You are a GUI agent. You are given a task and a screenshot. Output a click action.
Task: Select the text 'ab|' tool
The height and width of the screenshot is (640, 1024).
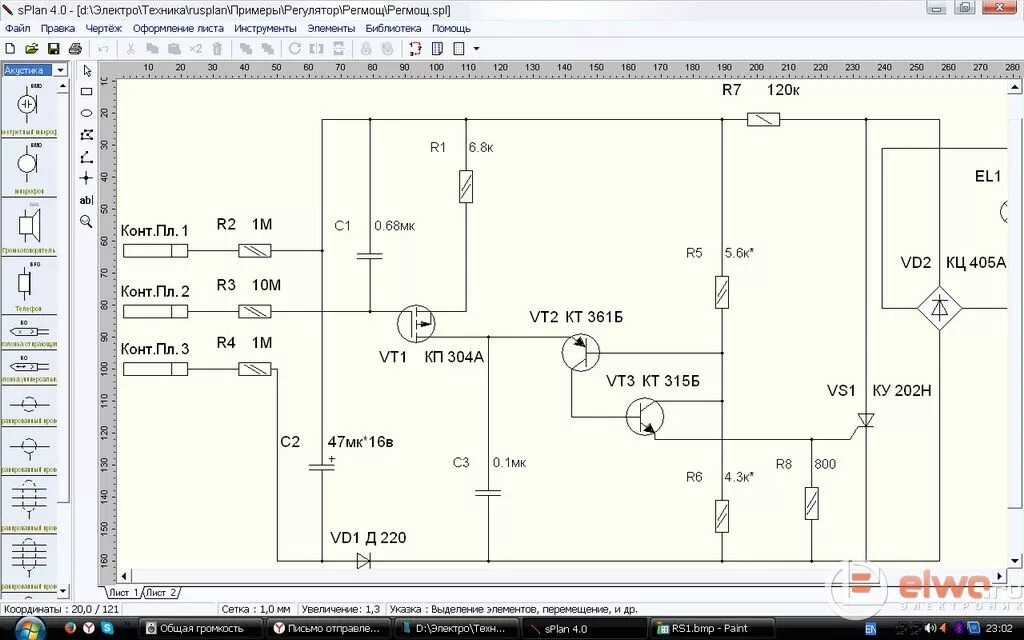coord(86,200)
